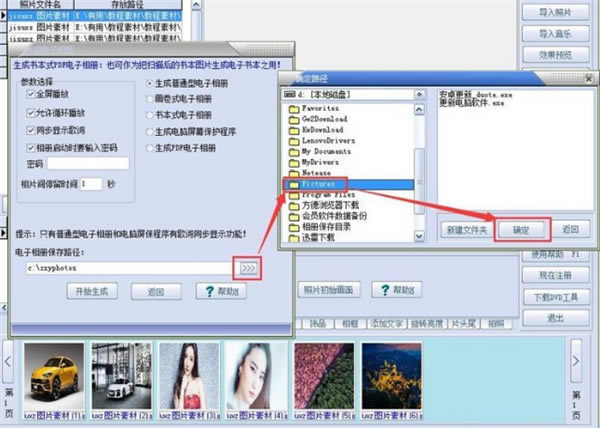
Task: Click the photo file table scroll-up arrow
Action: (x=196, y=5)
